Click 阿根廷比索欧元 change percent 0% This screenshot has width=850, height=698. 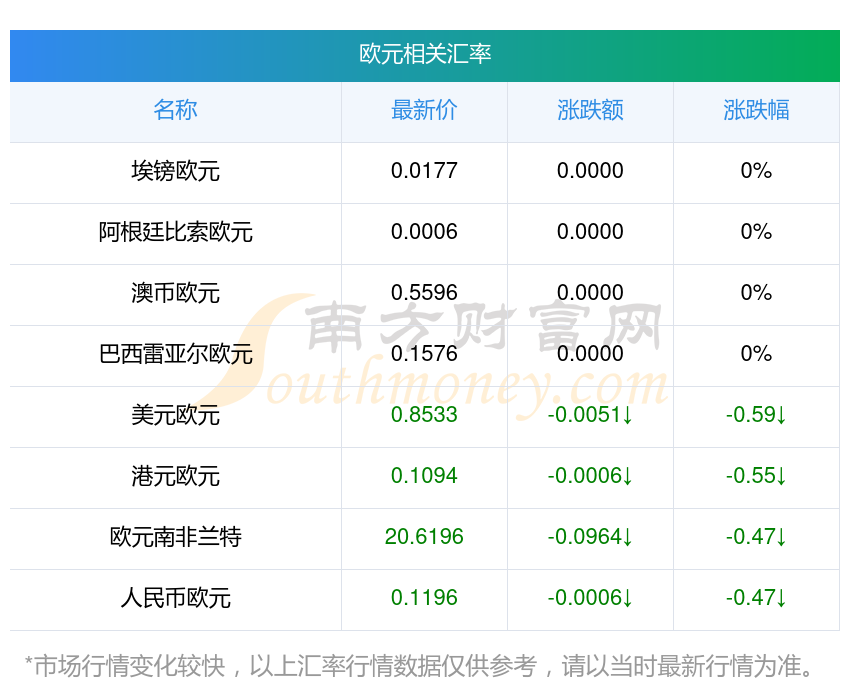click(x=756, y=232)
